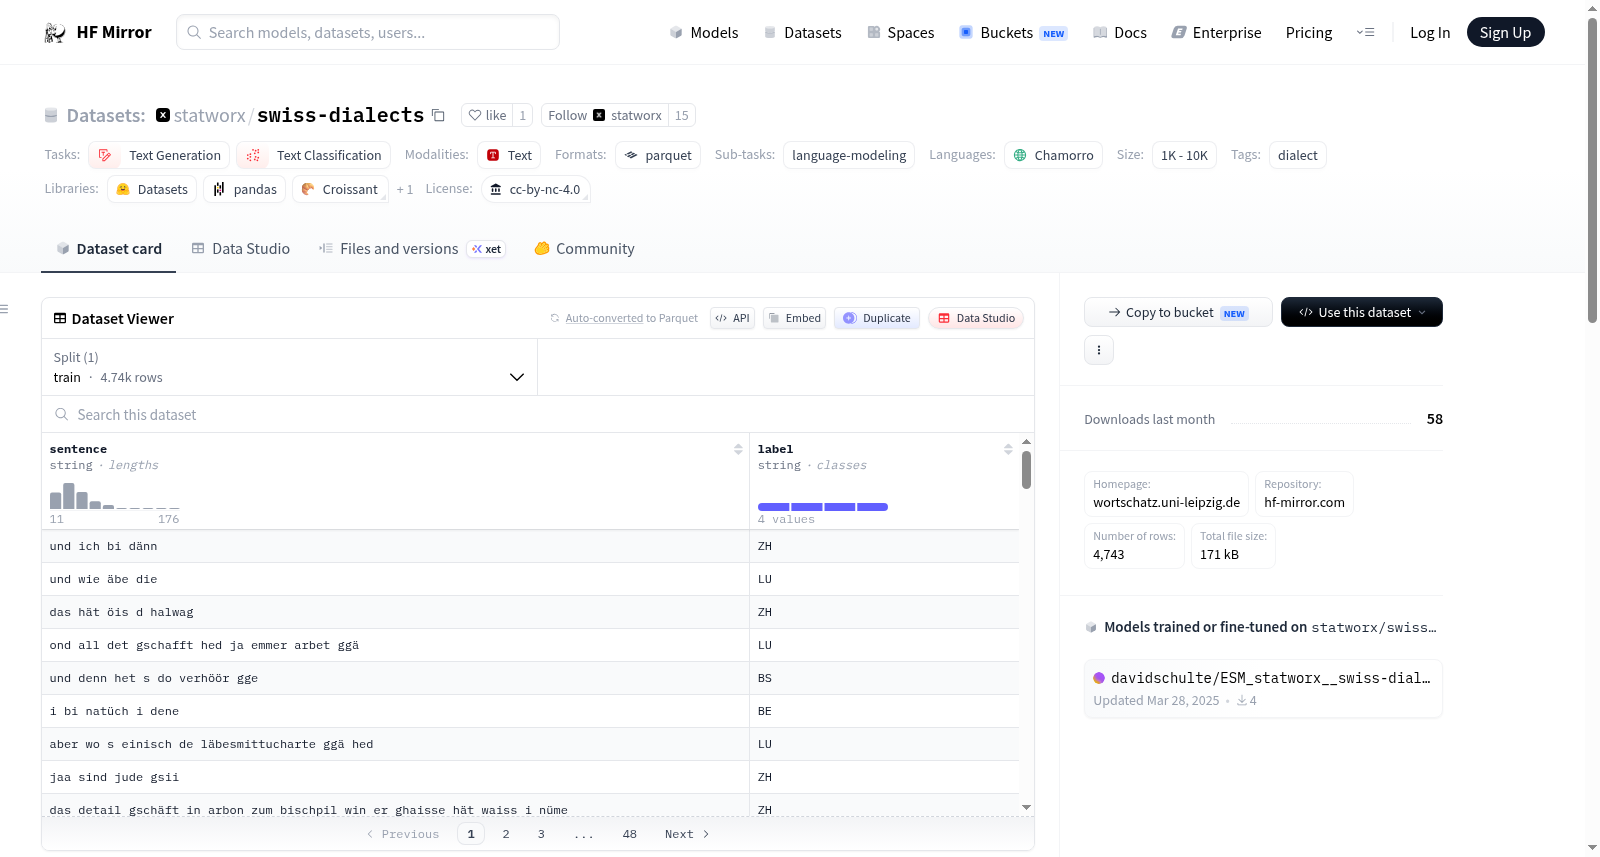Click the heart like button

click(x=487, y=115)
